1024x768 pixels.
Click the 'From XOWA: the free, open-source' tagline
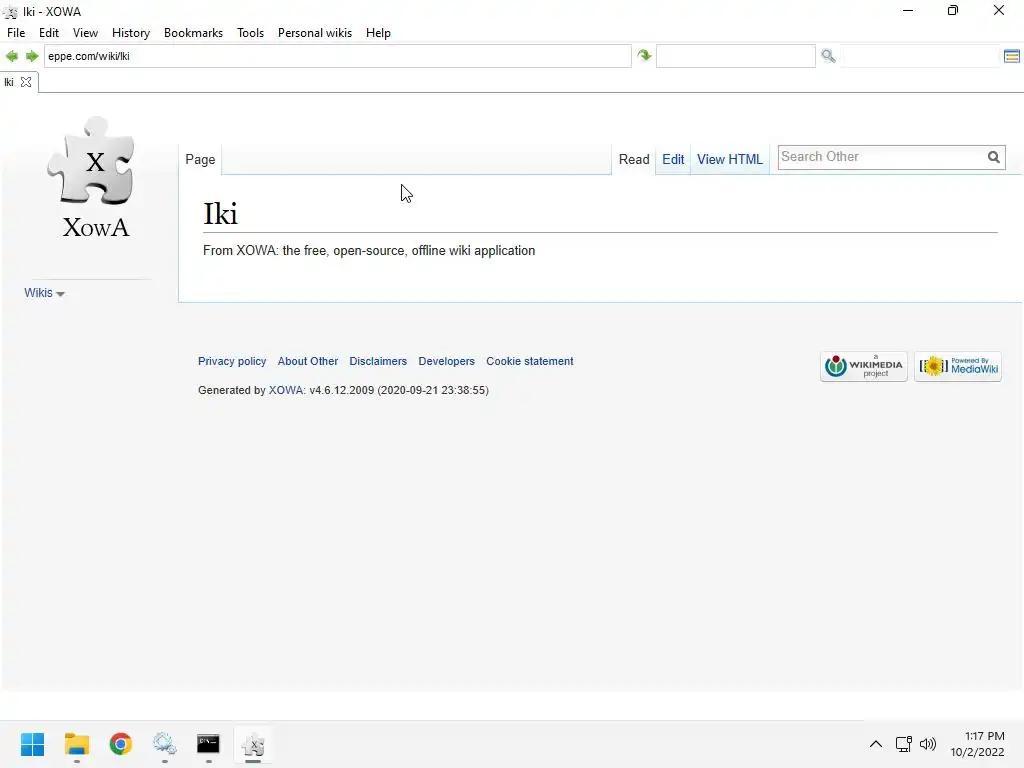click(x=369, y=251)
